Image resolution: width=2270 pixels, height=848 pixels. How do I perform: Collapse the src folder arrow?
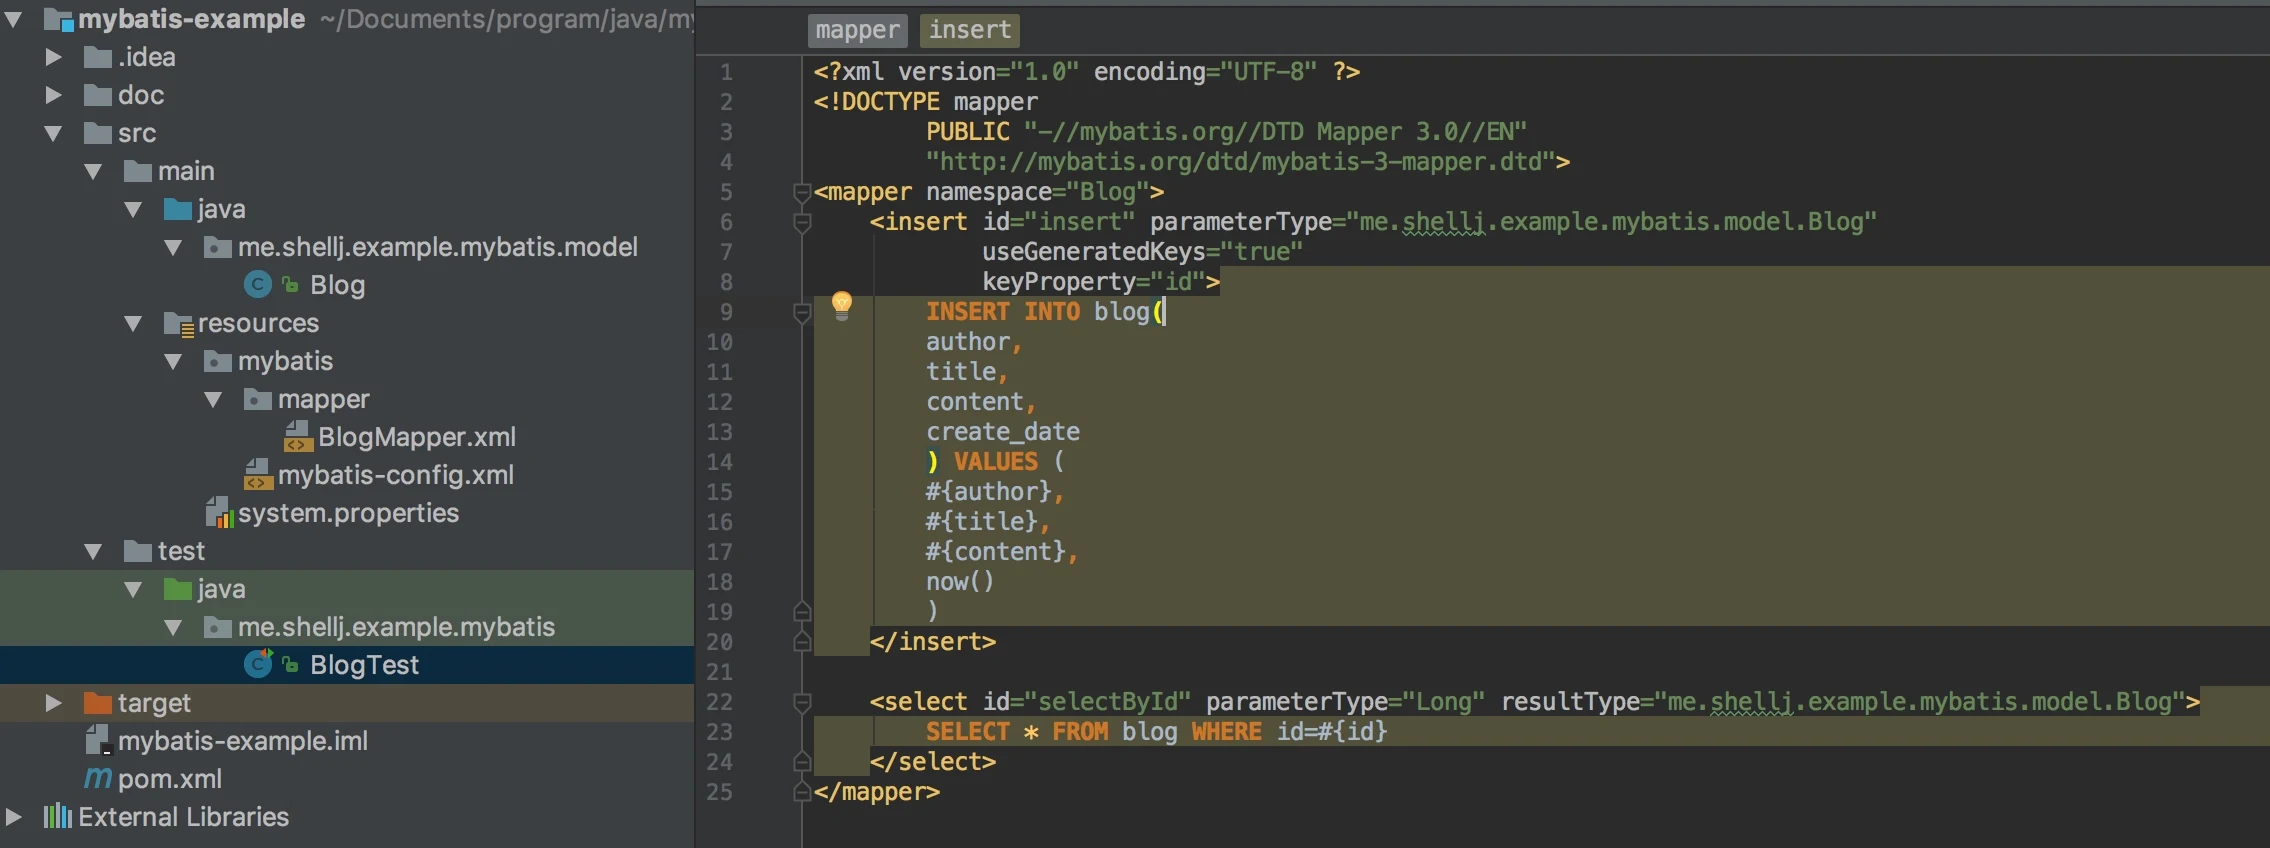coord(53,133)
